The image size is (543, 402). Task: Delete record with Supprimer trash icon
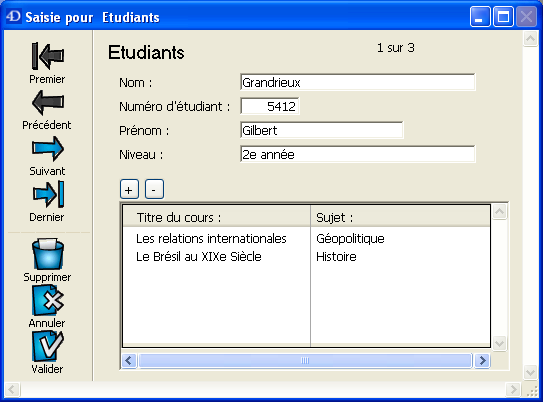point(48,254)
